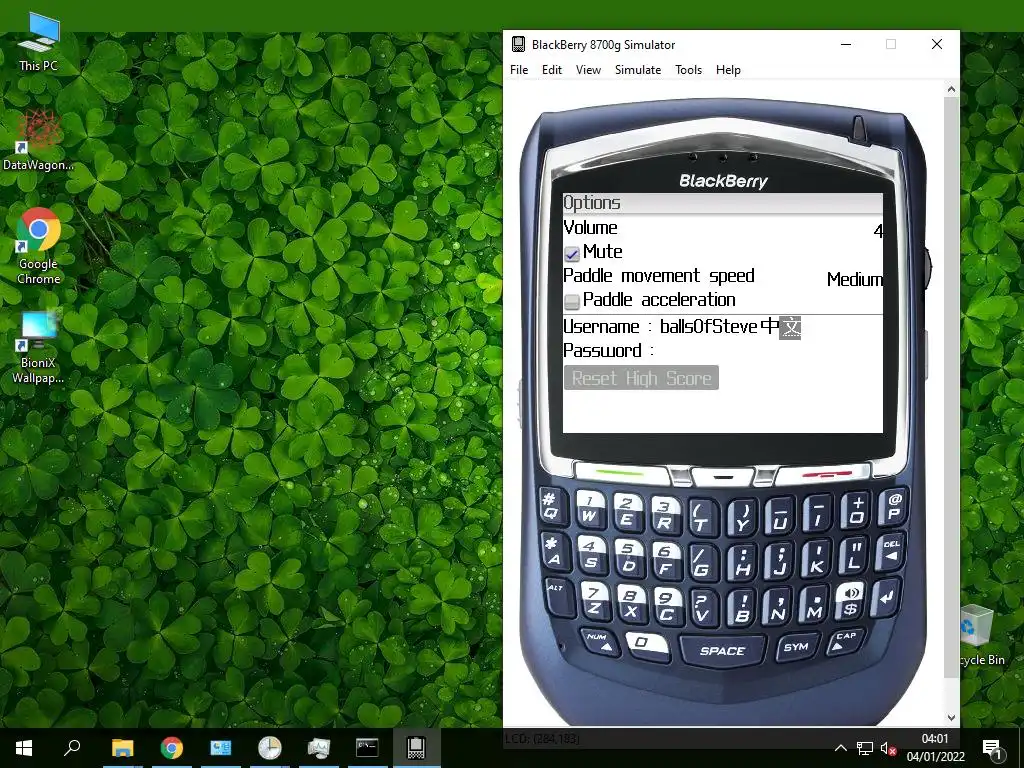This screenshot has width=1024, height=768.
Task: Select the BioniX Wallpaper desktop shortcut
Action: (x=39, y=347)
